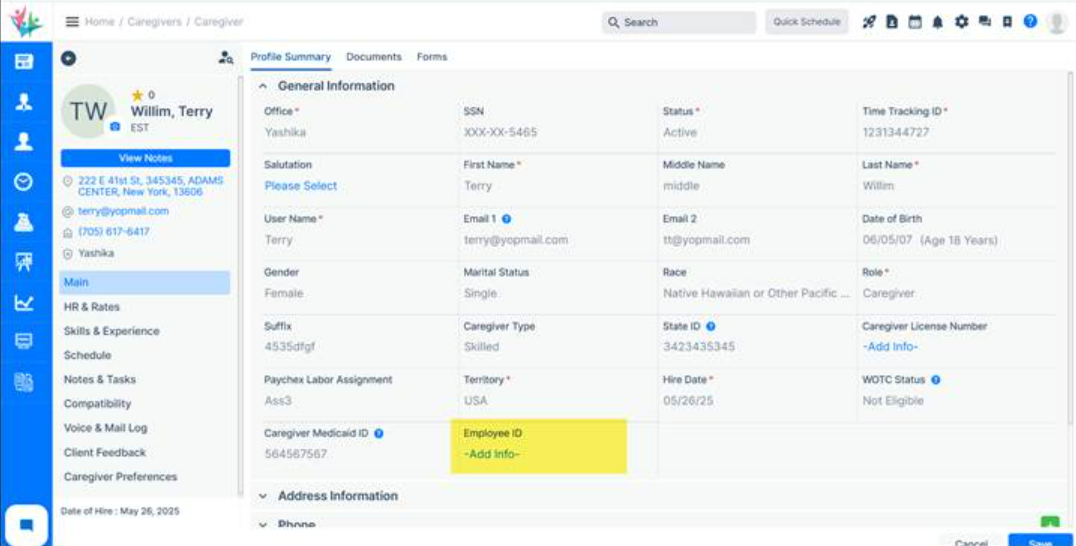This screenshot has width=1076, height=546.
Task: Open the 222 E 41st St address link
Action: click(x=150, y=186)
